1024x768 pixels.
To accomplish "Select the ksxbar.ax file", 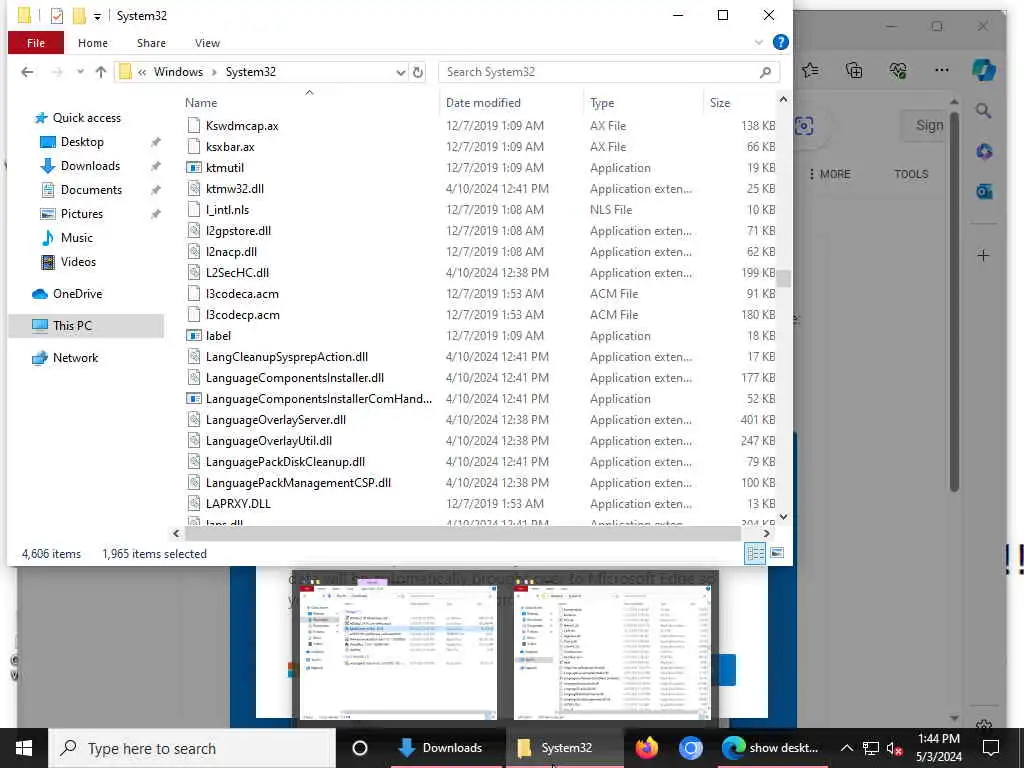I will click(231, 146).
